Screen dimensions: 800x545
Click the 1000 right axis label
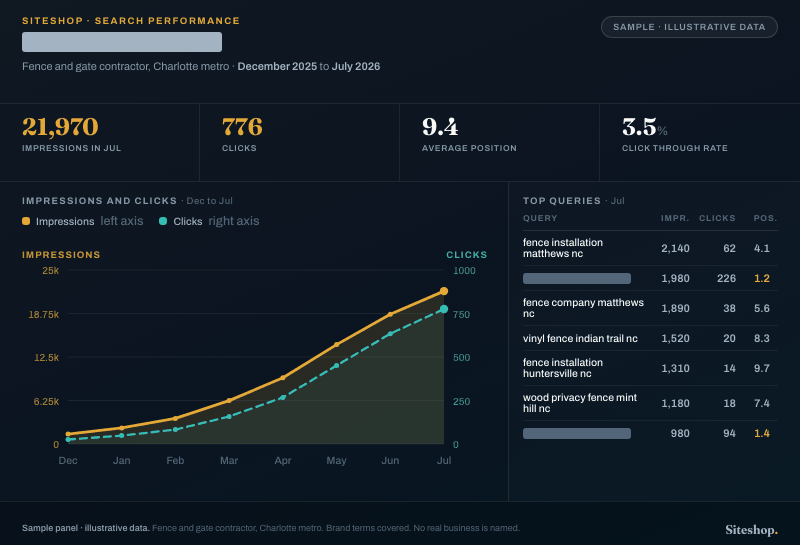(464, 270)
